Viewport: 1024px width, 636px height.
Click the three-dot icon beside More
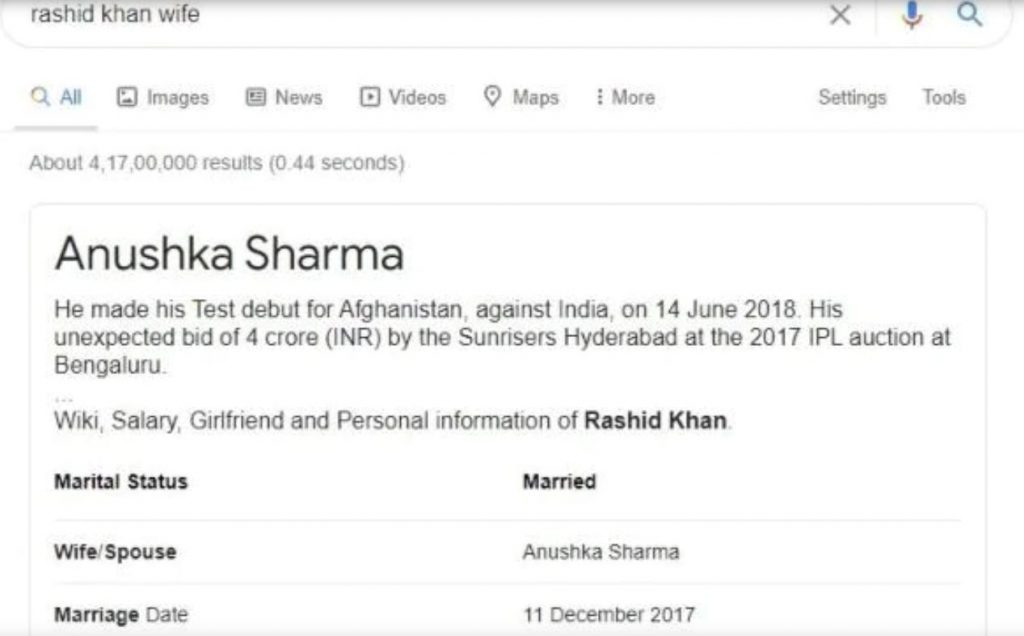click(x=599, y=97)
